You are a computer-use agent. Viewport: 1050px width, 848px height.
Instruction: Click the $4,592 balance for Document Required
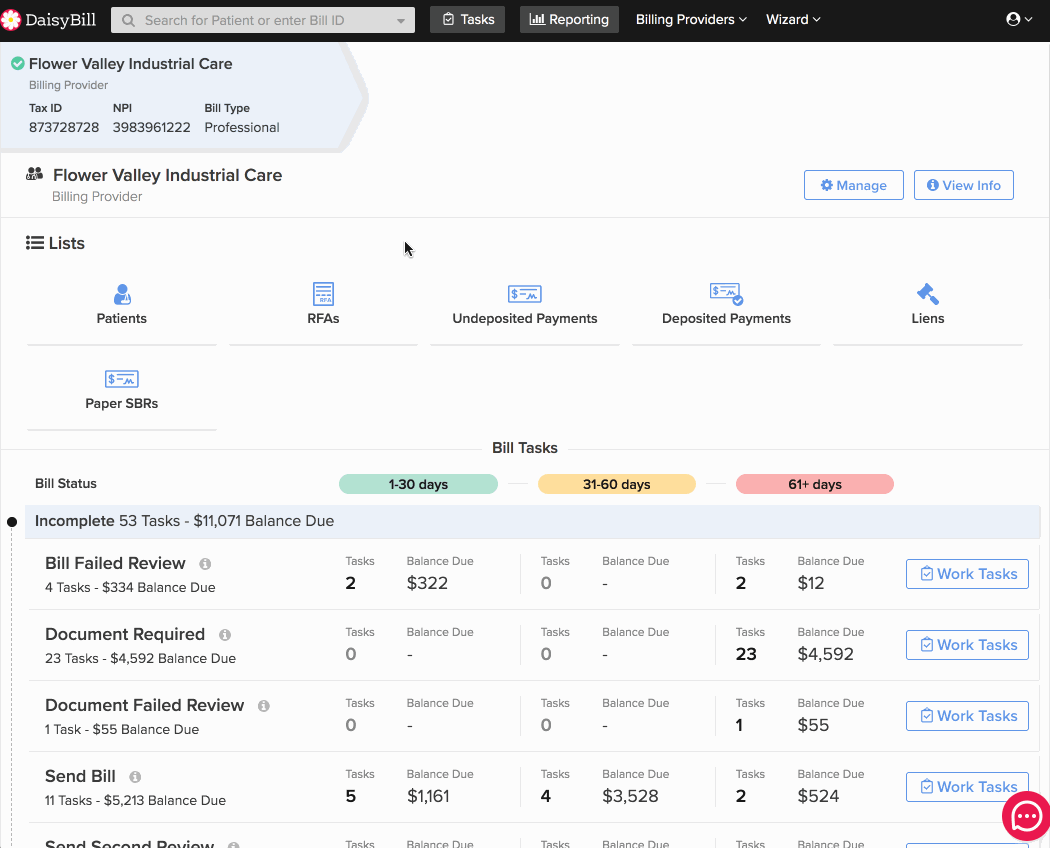[x=826, y=654]
